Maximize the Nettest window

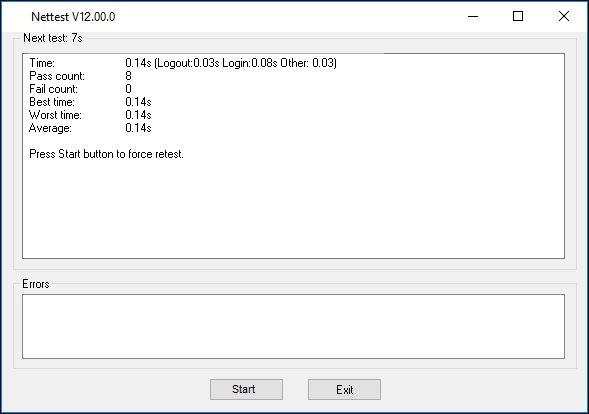coord(518,16)
